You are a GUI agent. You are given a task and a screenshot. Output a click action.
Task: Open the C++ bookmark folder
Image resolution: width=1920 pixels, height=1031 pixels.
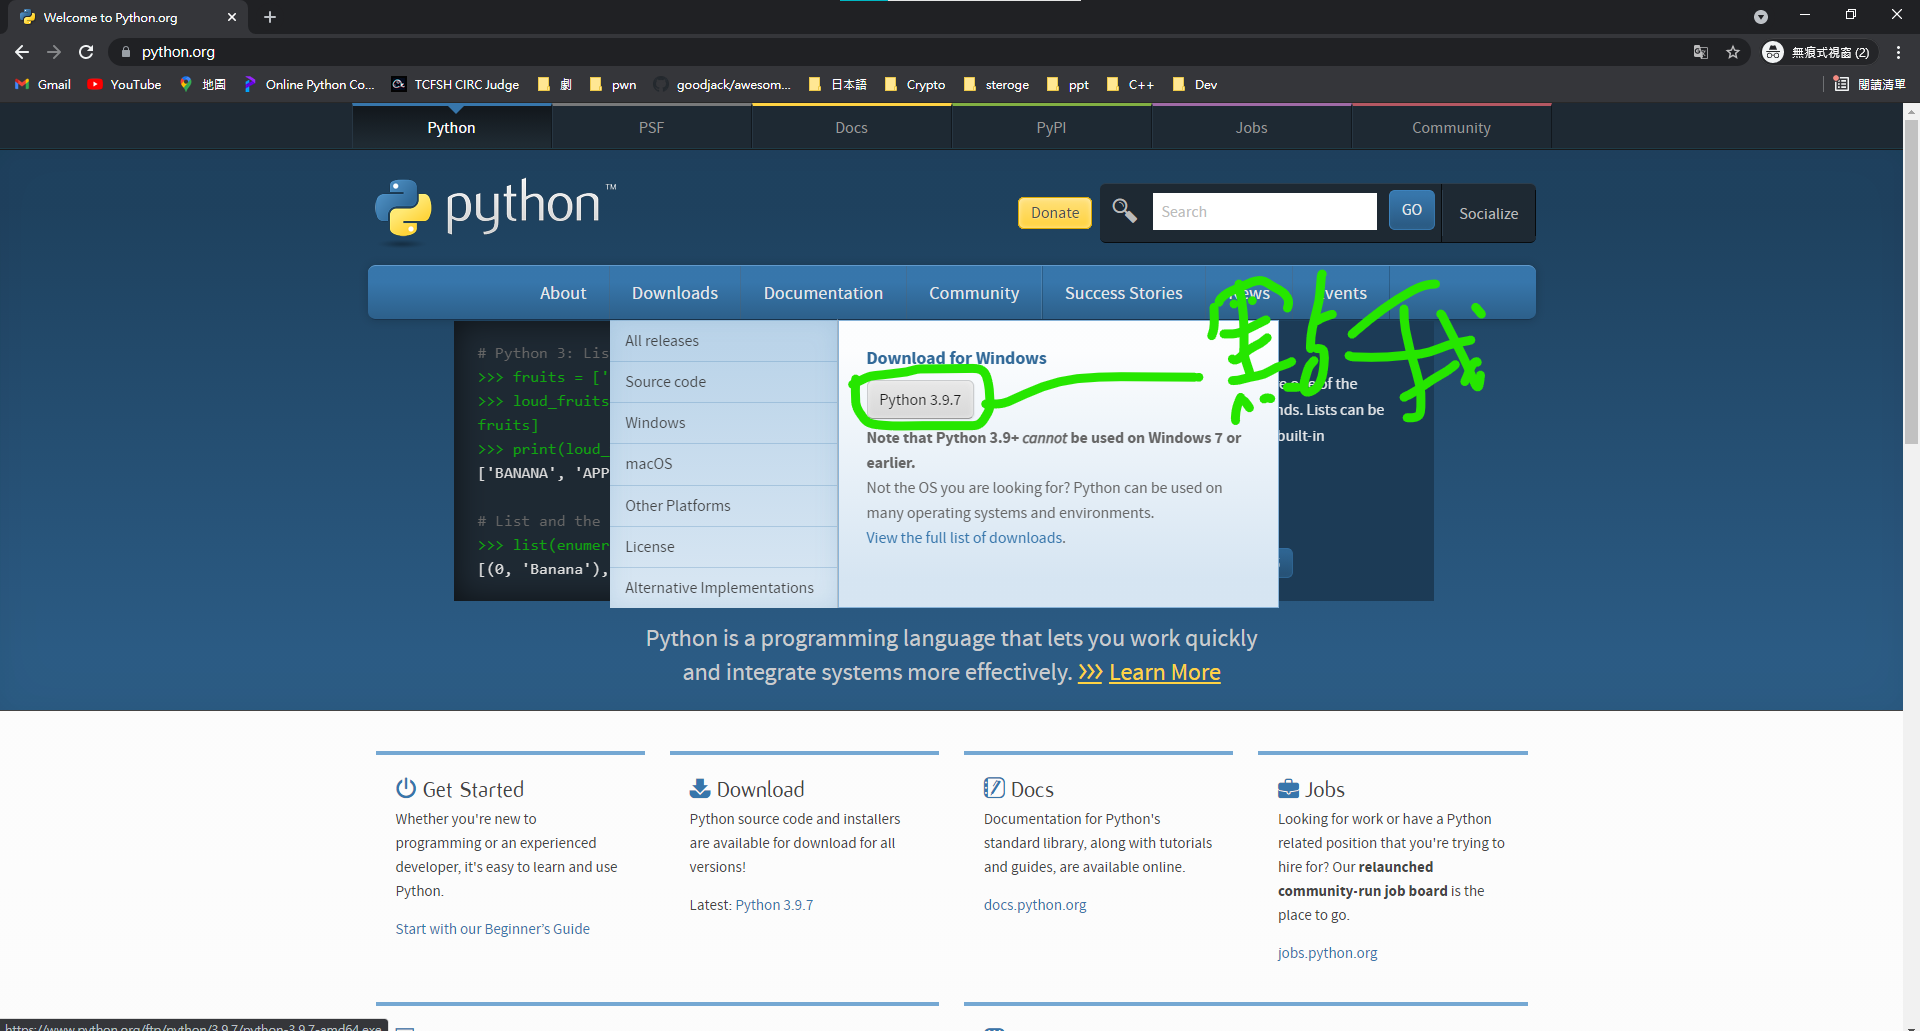[x=1131, y=85]
